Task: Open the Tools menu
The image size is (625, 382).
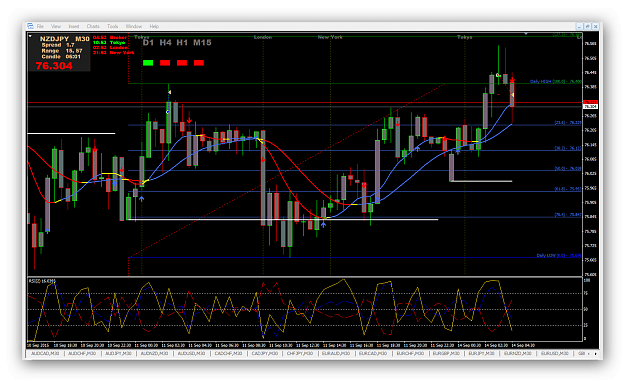Action: point(112,26)
